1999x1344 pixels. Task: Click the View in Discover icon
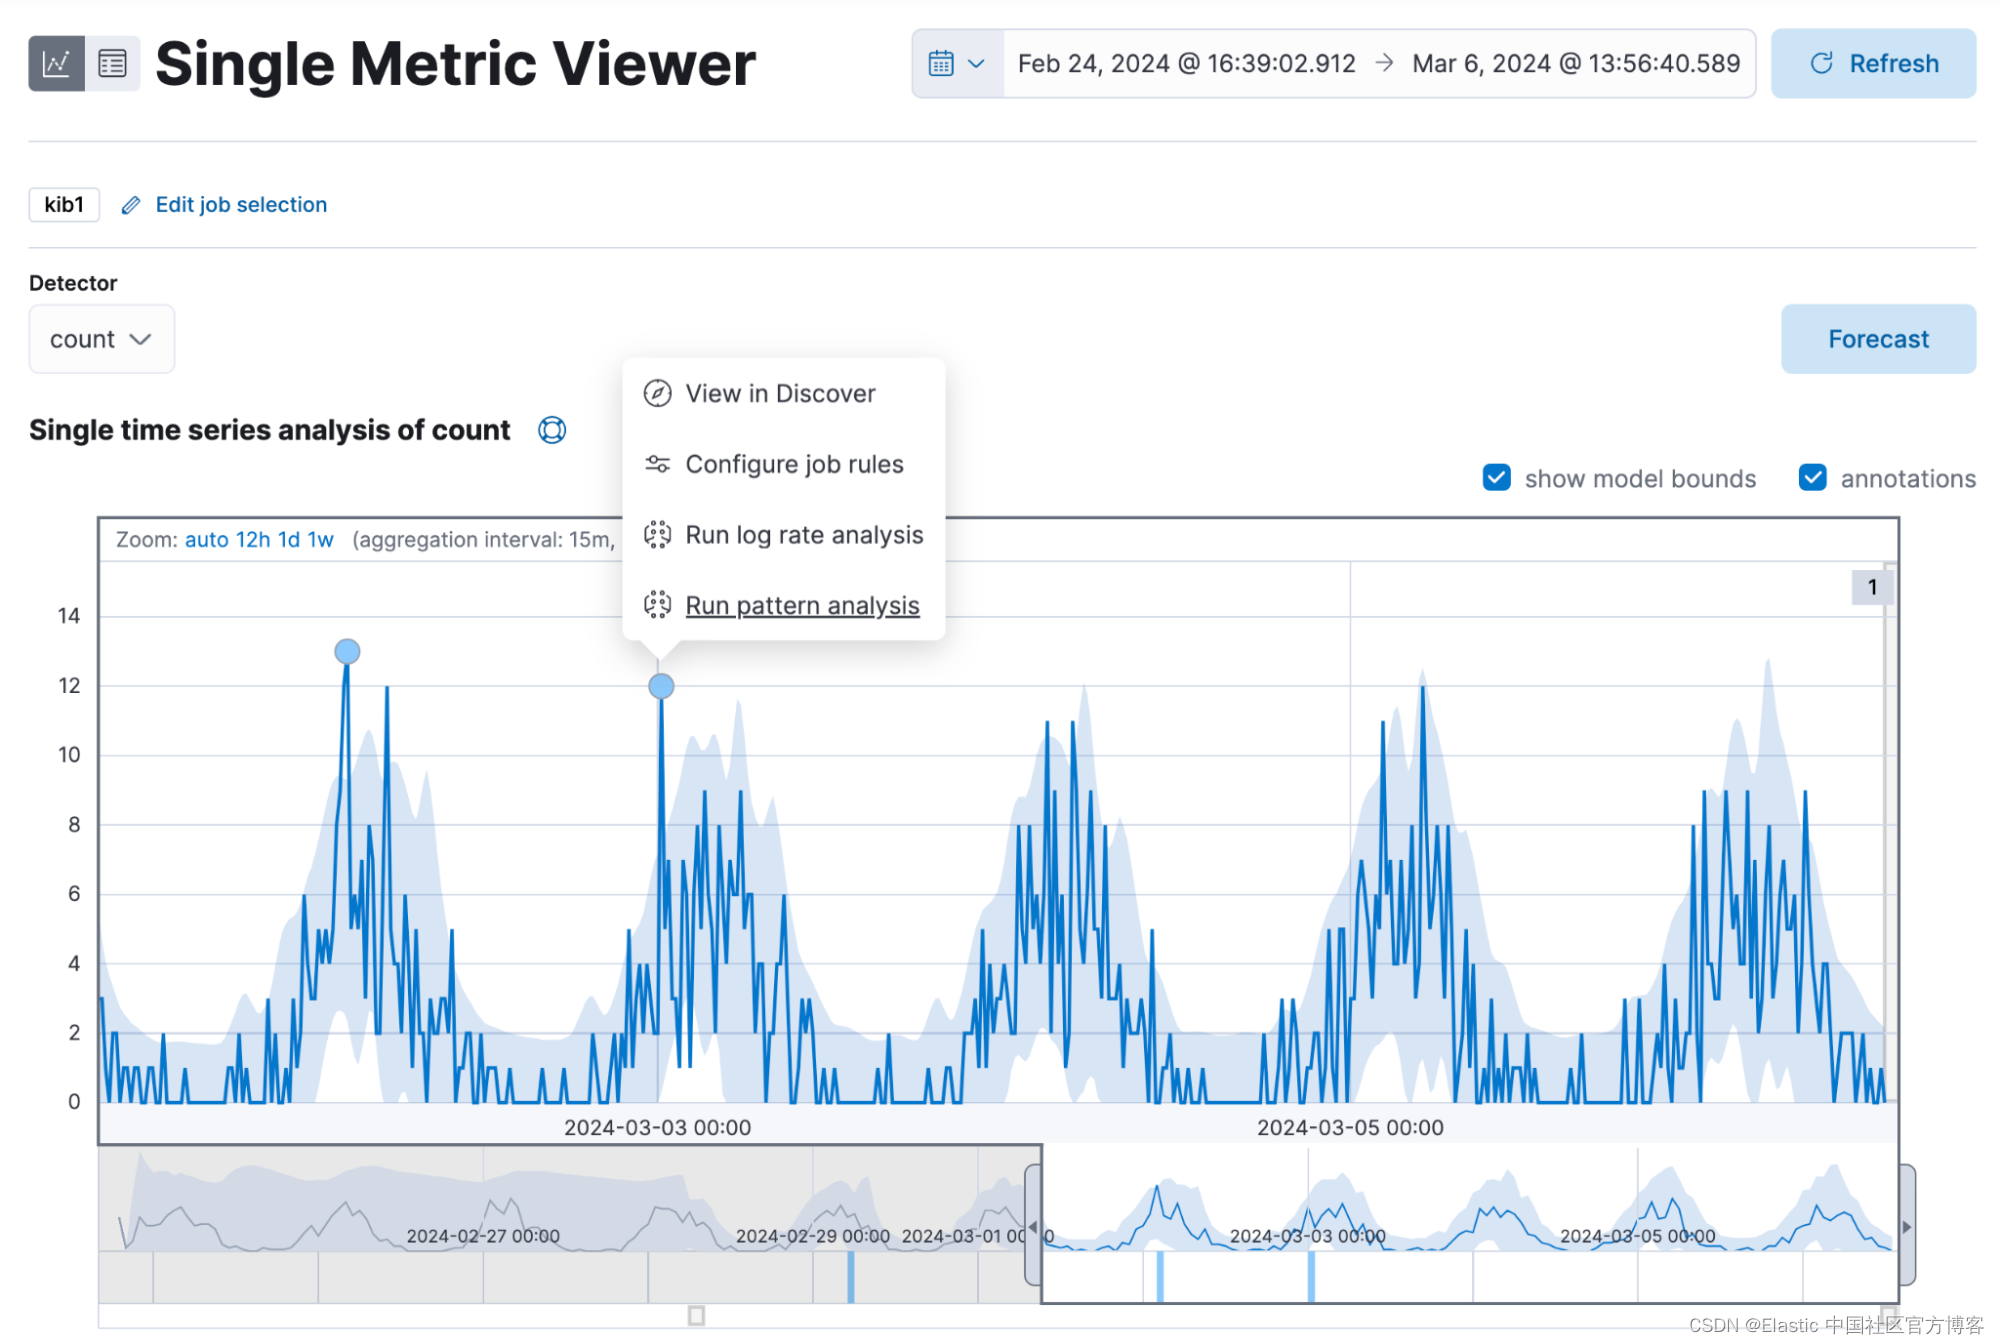655,393
